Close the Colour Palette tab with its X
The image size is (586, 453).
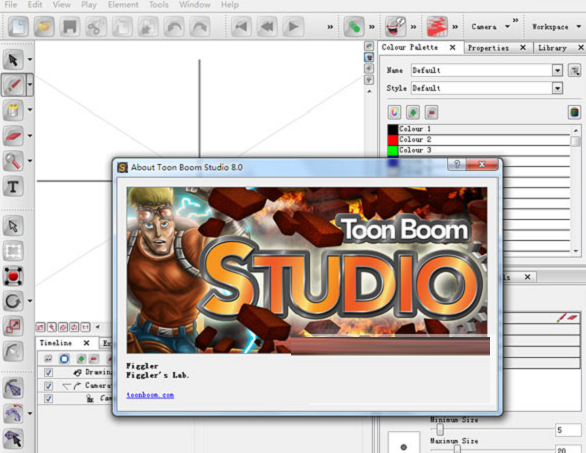click(452, 47)
